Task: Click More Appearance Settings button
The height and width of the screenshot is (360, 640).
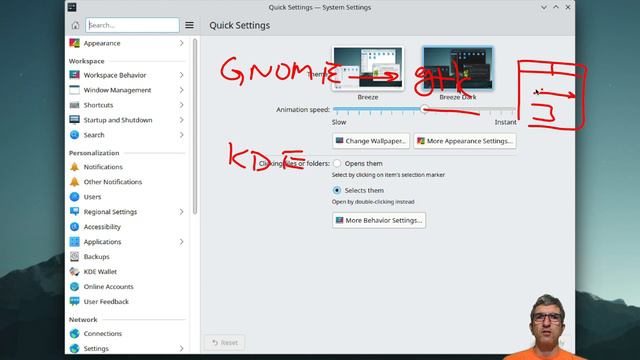Action: click(465, 141)
